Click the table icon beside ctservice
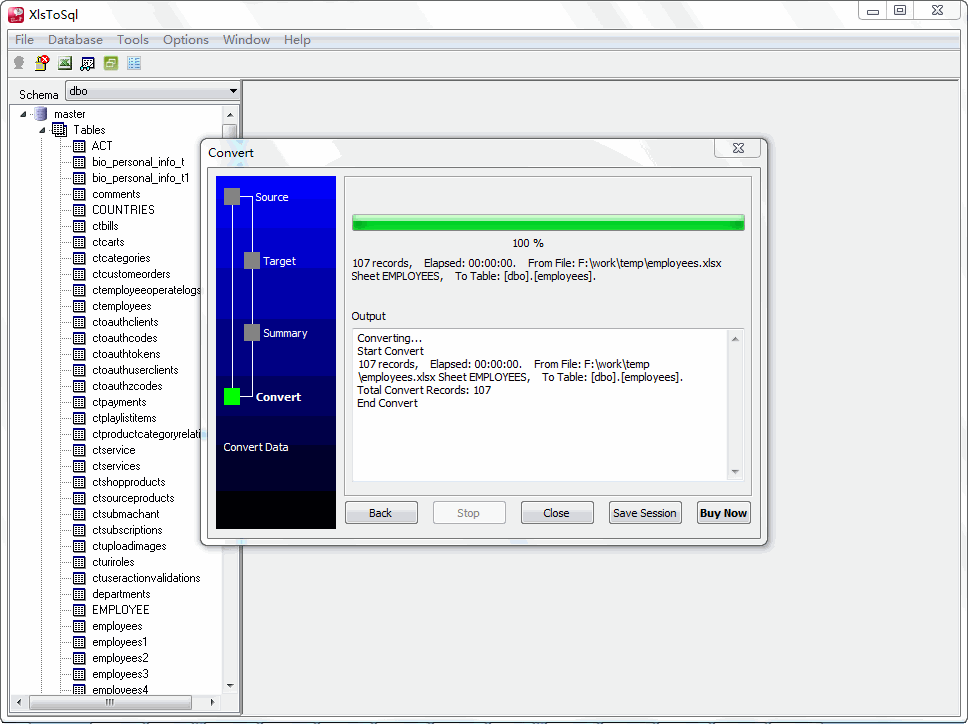This screenshot has width=968, height=724. point(79,450)
